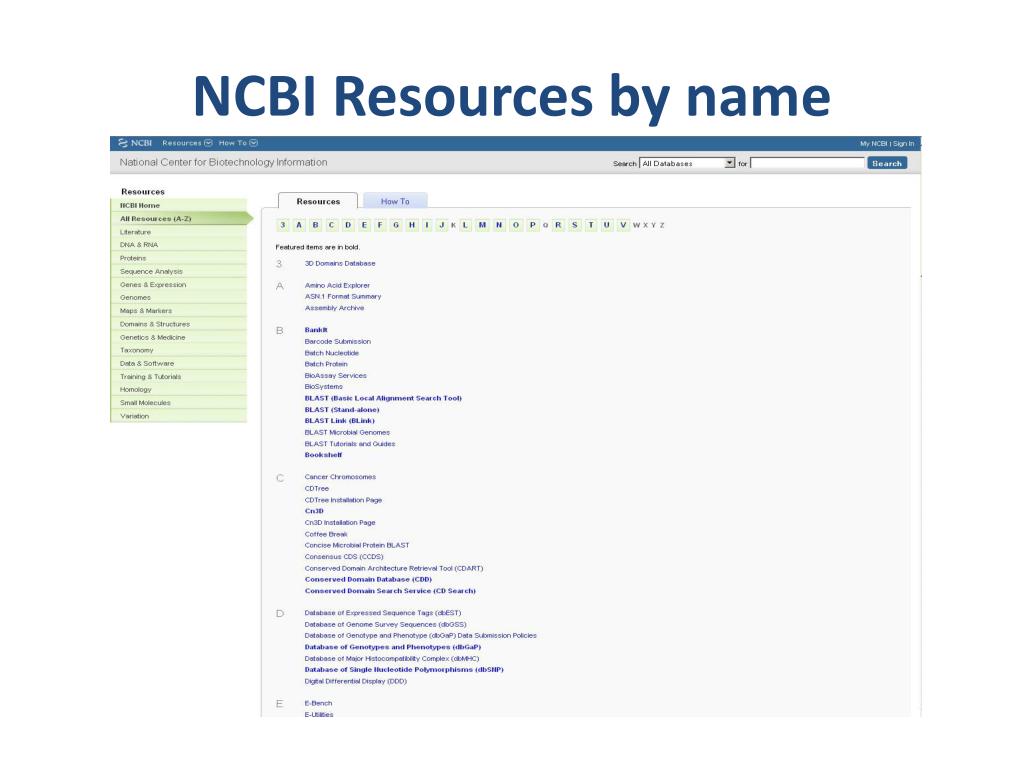This screenshot has height=768, width=1024.
Task: Open Bookshelf link
Action: click(323, 455)
